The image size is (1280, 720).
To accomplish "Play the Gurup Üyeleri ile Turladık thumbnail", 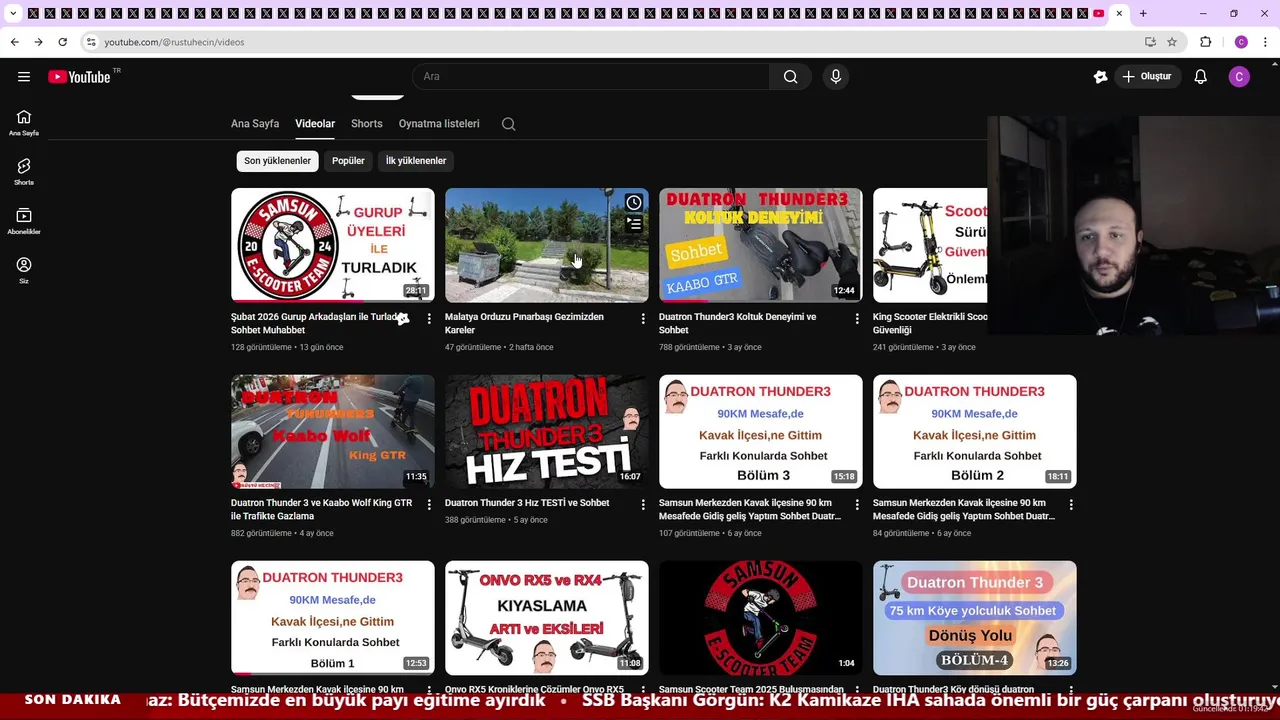I will click(333, 245).
